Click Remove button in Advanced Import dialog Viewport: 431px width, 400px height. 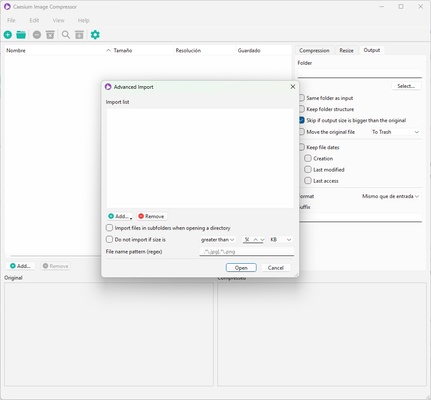[x=151, y=216]
